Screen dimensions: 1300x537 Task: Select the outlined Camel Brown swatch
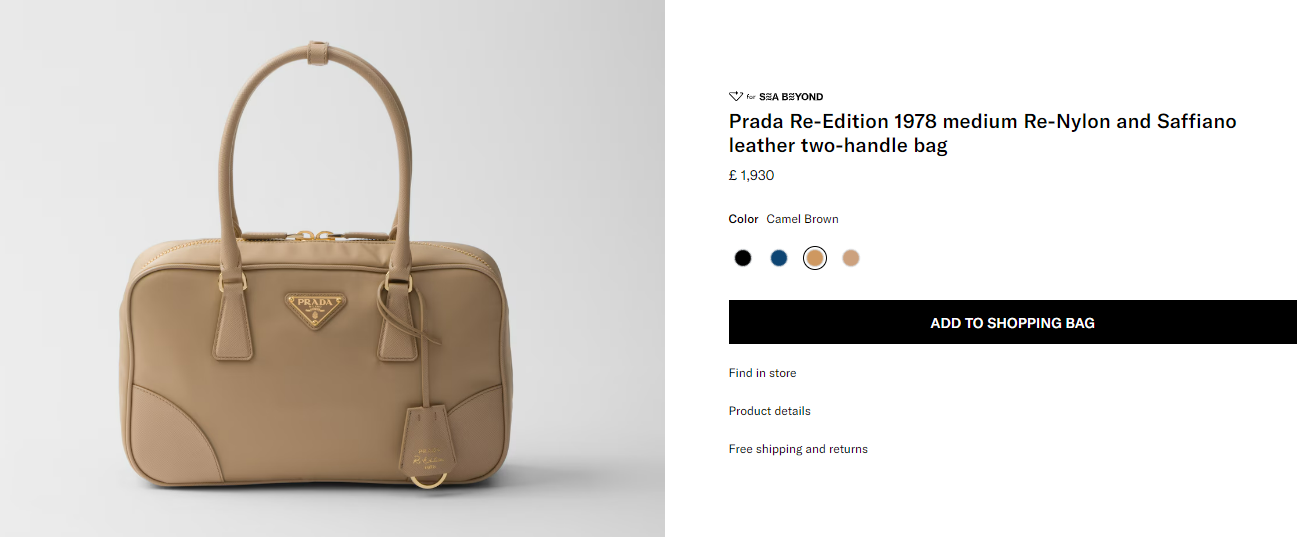815,258
